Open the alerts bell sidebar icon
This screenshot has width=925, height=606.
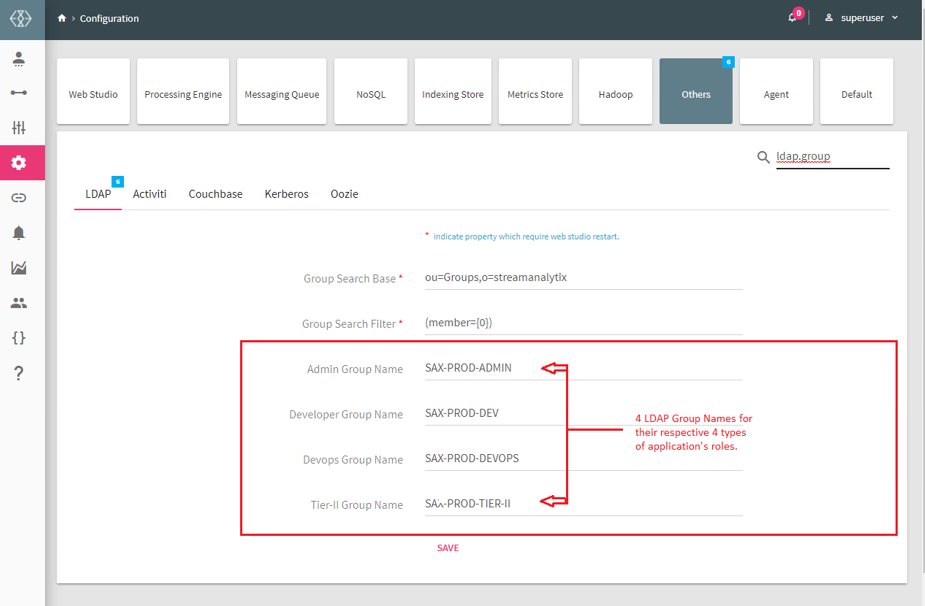pyautogui.click(x=19, y=233)
